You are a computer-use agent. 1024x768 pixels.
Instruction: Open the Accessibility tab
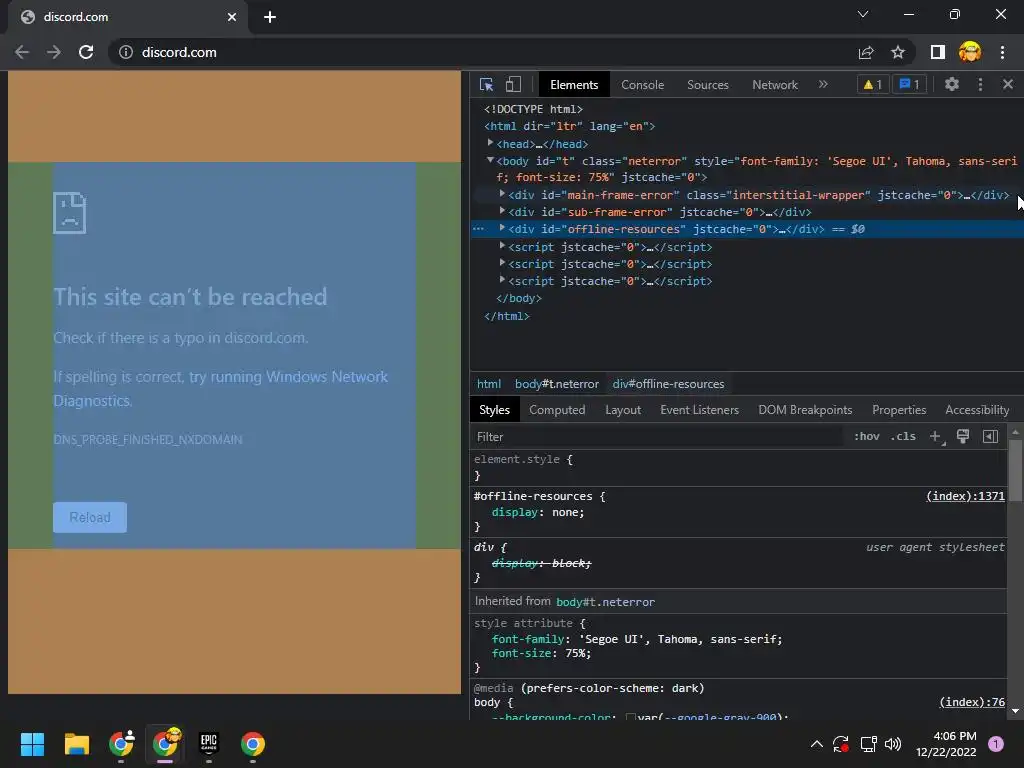click(x=976, y=410)
